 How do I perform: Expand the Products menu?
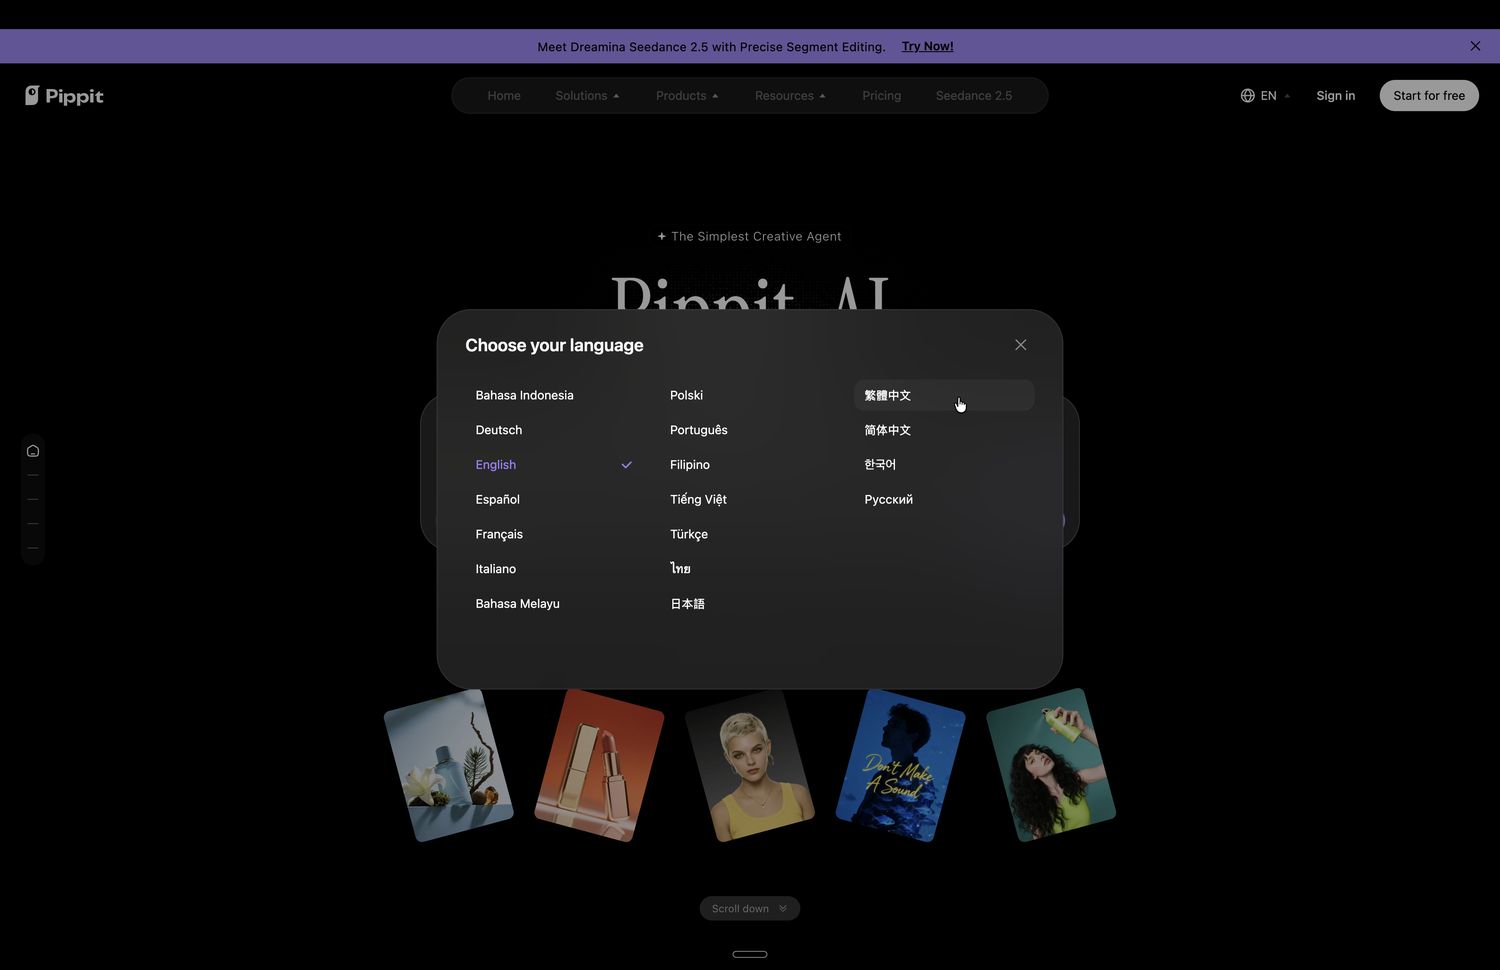687,96
